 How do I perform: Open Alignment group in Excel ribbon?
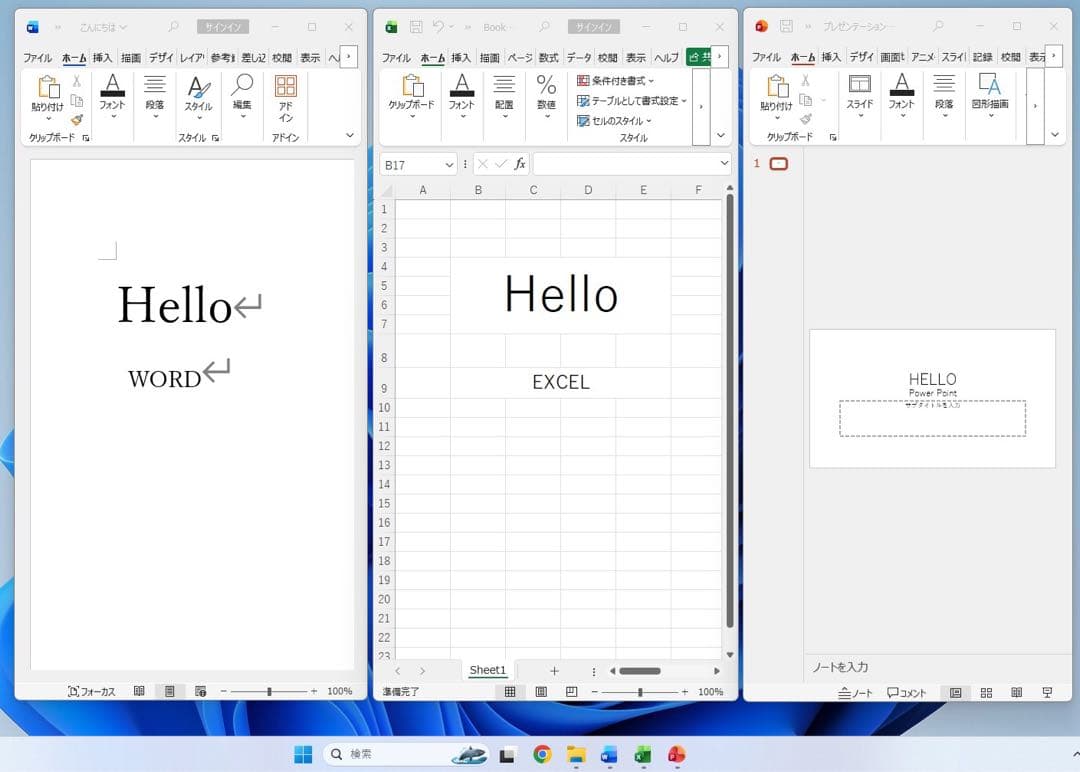click(504, 96)
